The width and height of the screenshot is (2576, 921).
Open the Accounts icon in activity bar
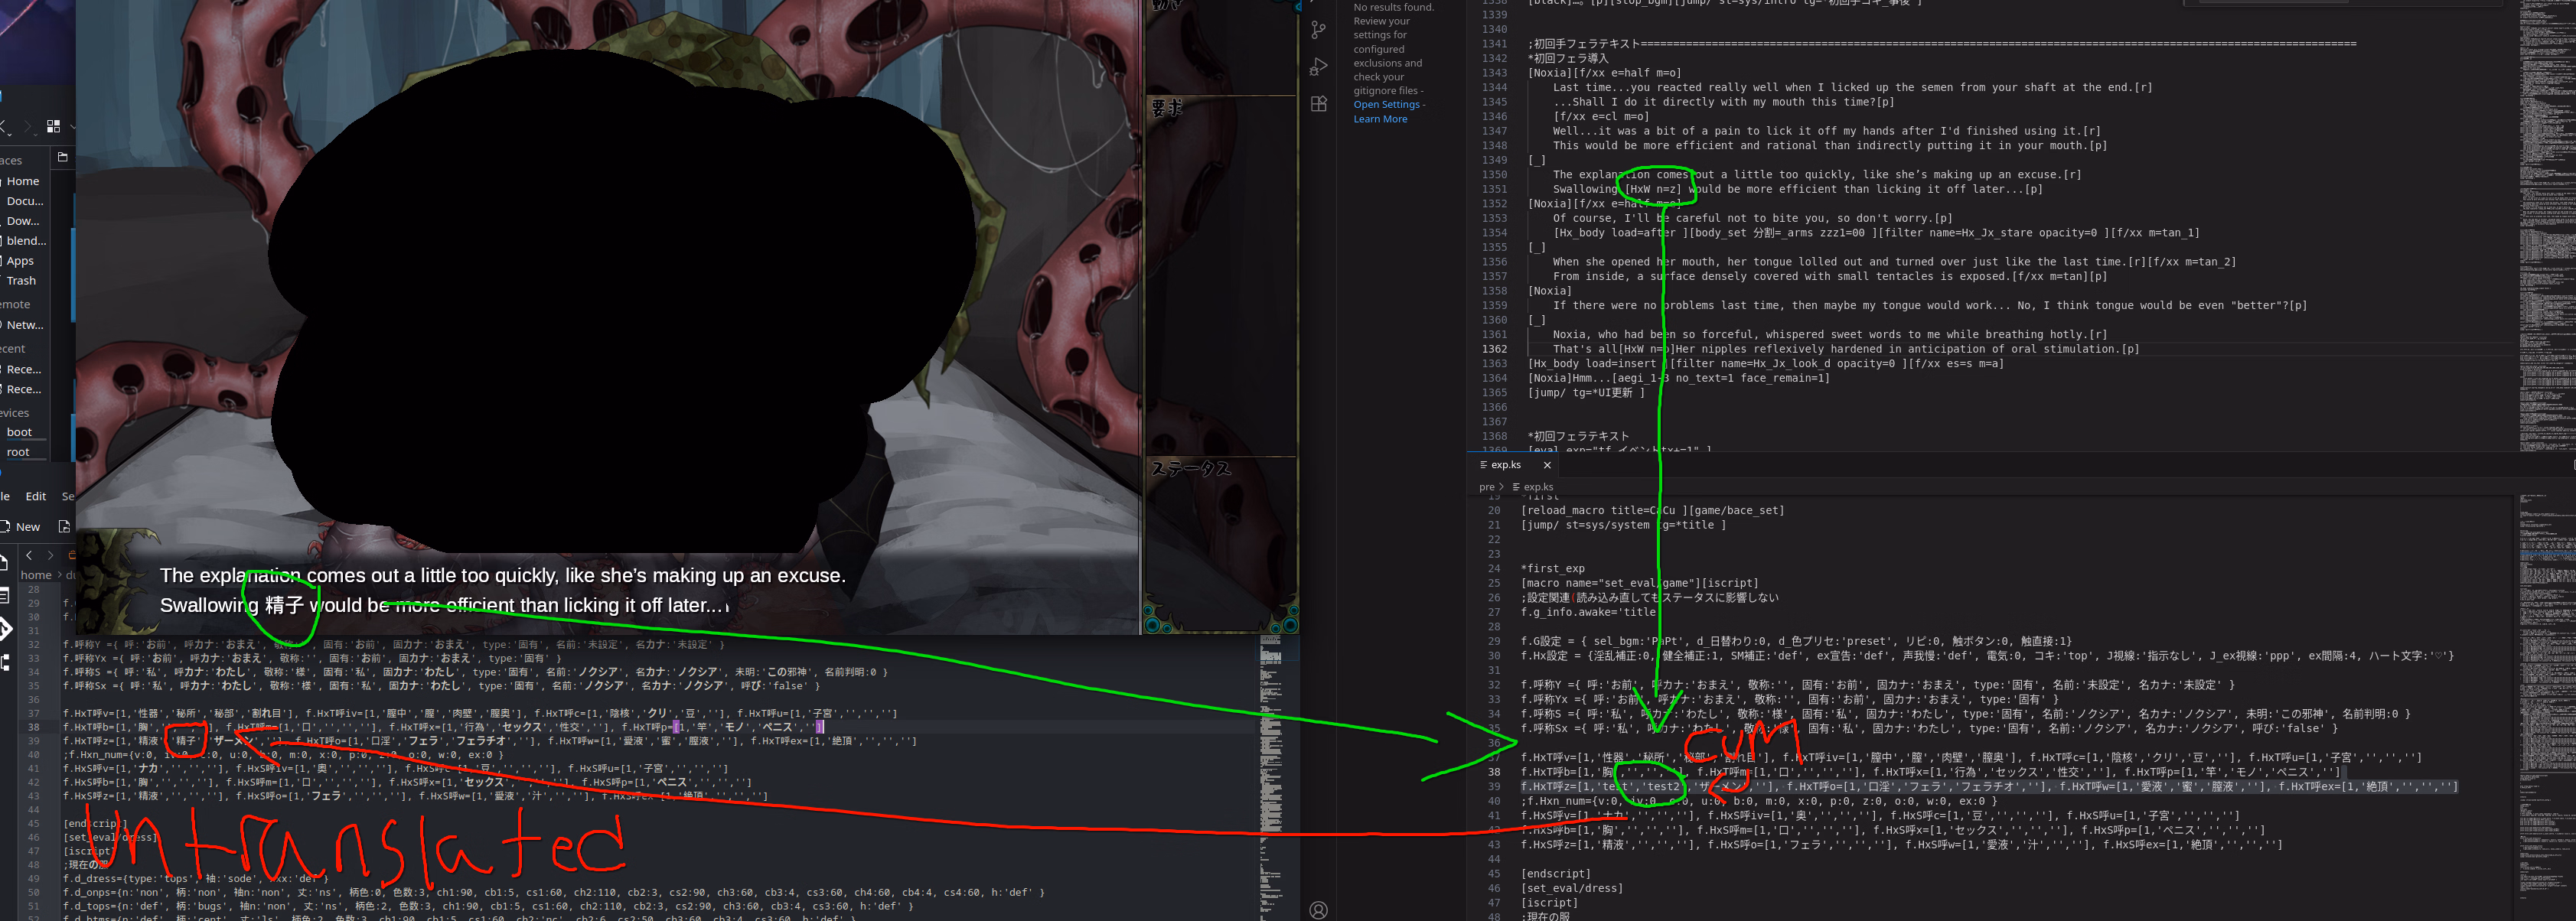[x=1319, y=909]
